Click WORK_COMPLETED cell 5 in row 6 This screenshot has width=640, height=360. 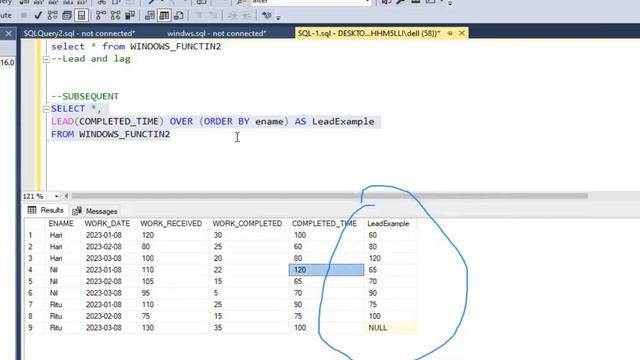click(249, 293)
